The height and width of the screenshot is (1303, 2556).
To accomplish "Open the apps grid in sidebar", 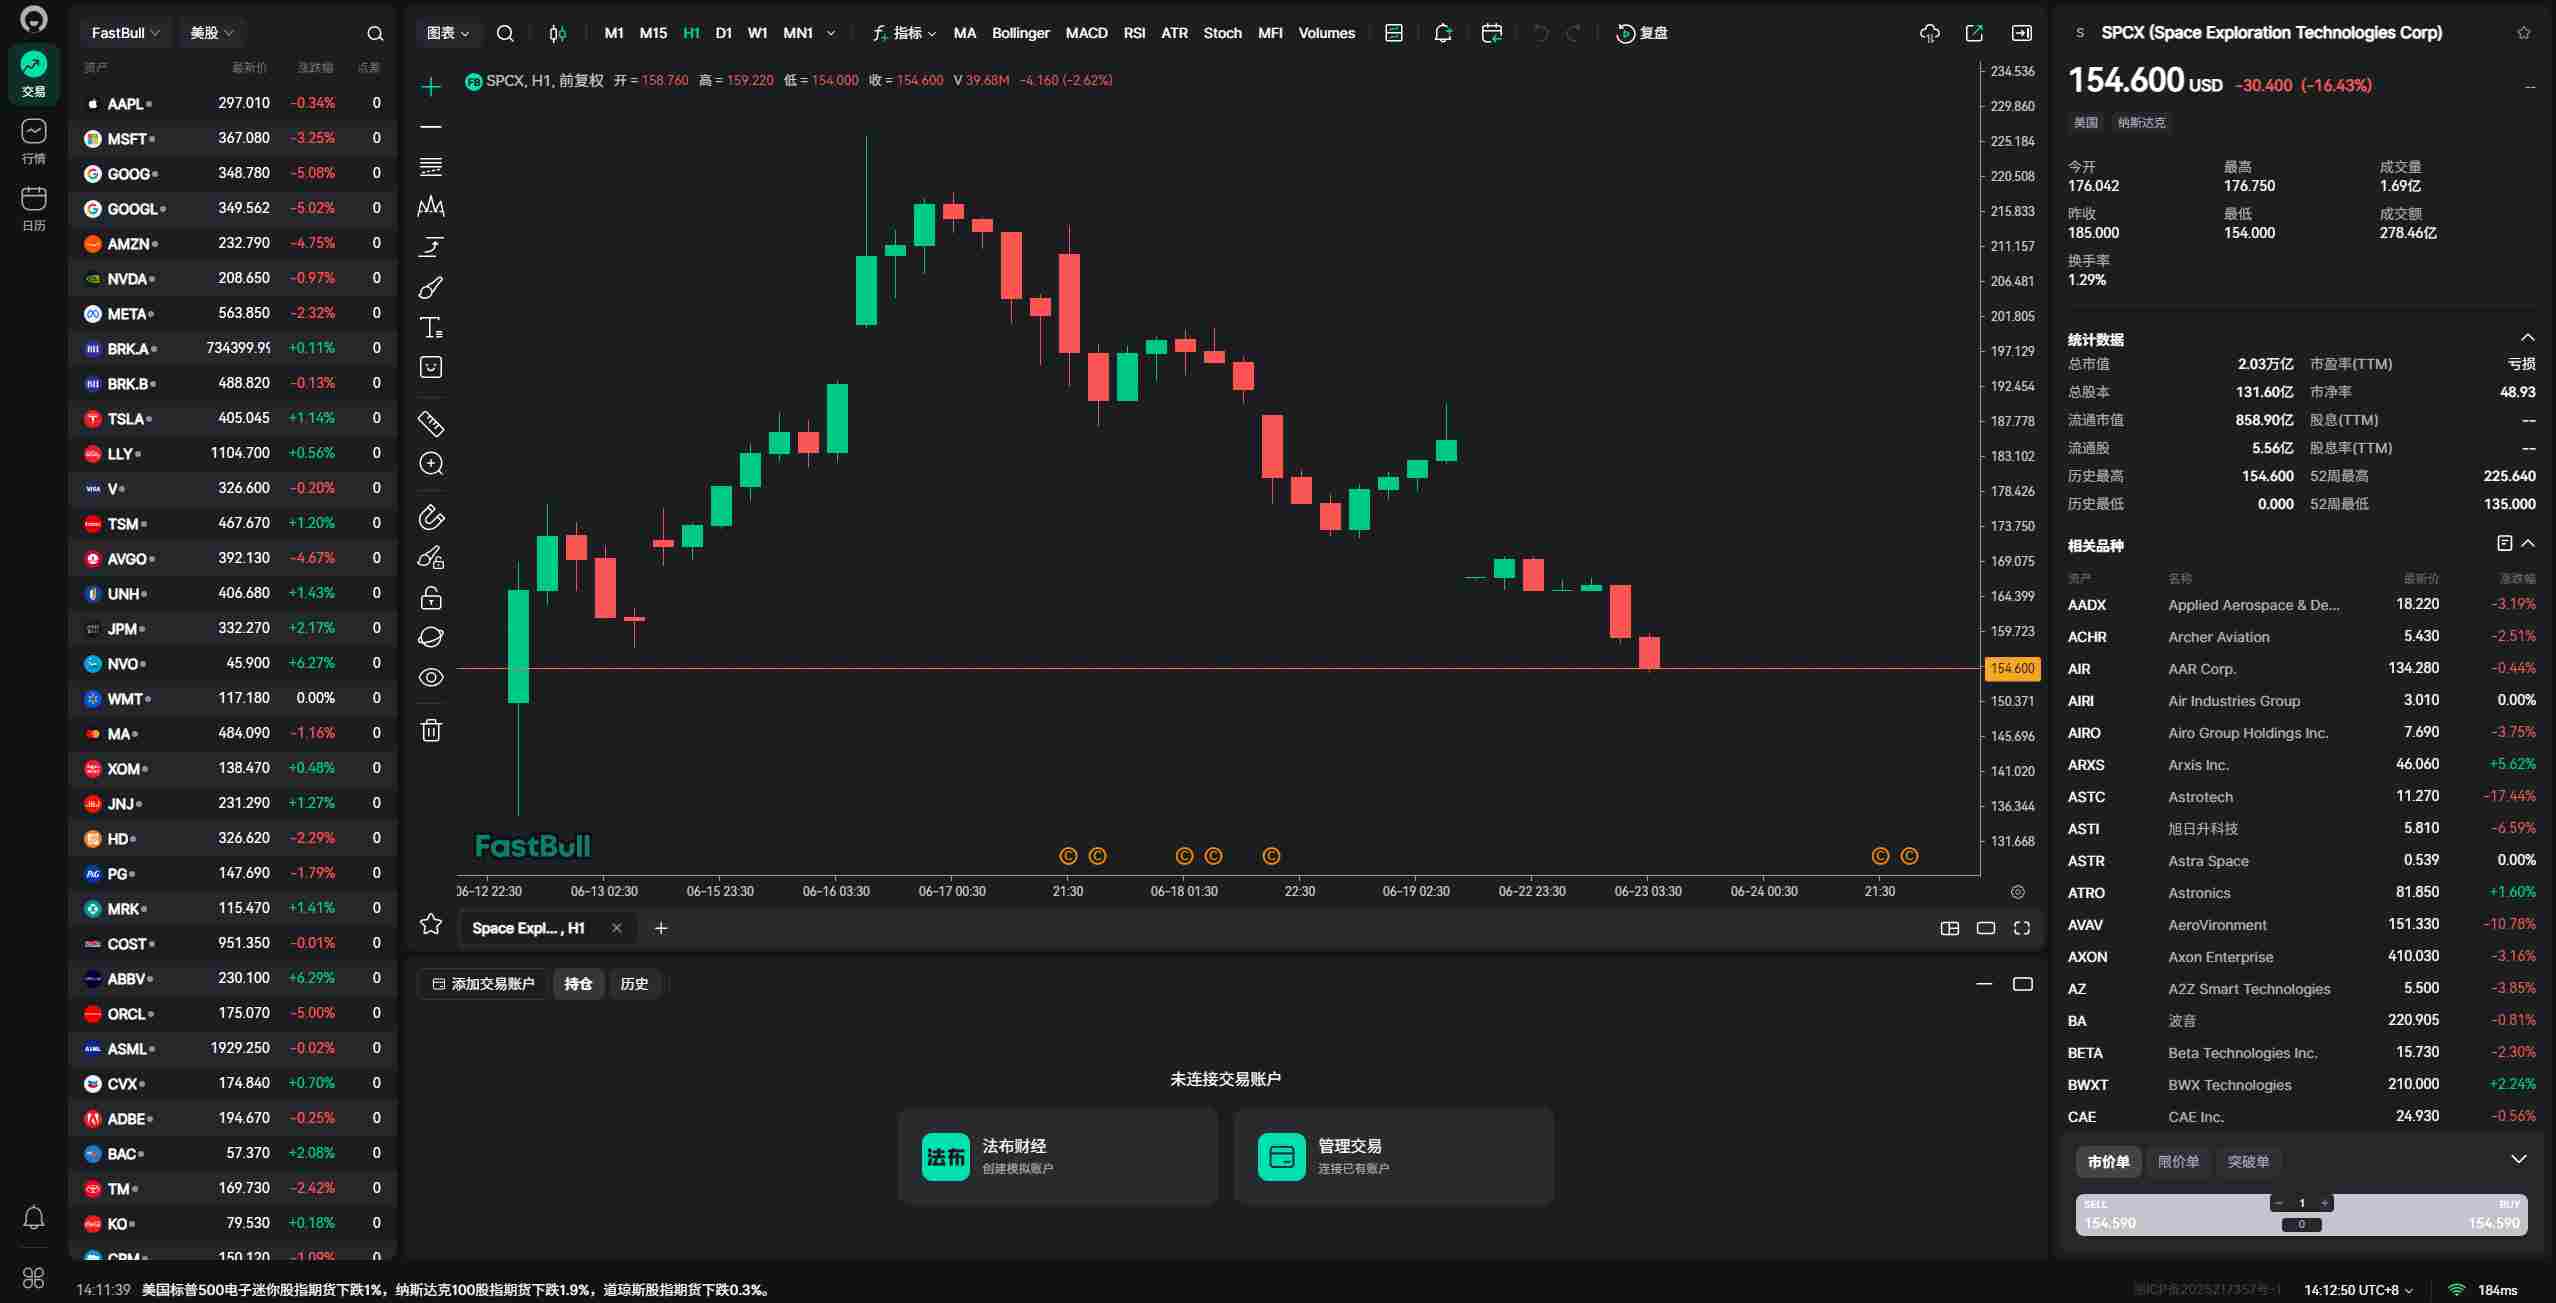I will click(x=34, y=1278).
